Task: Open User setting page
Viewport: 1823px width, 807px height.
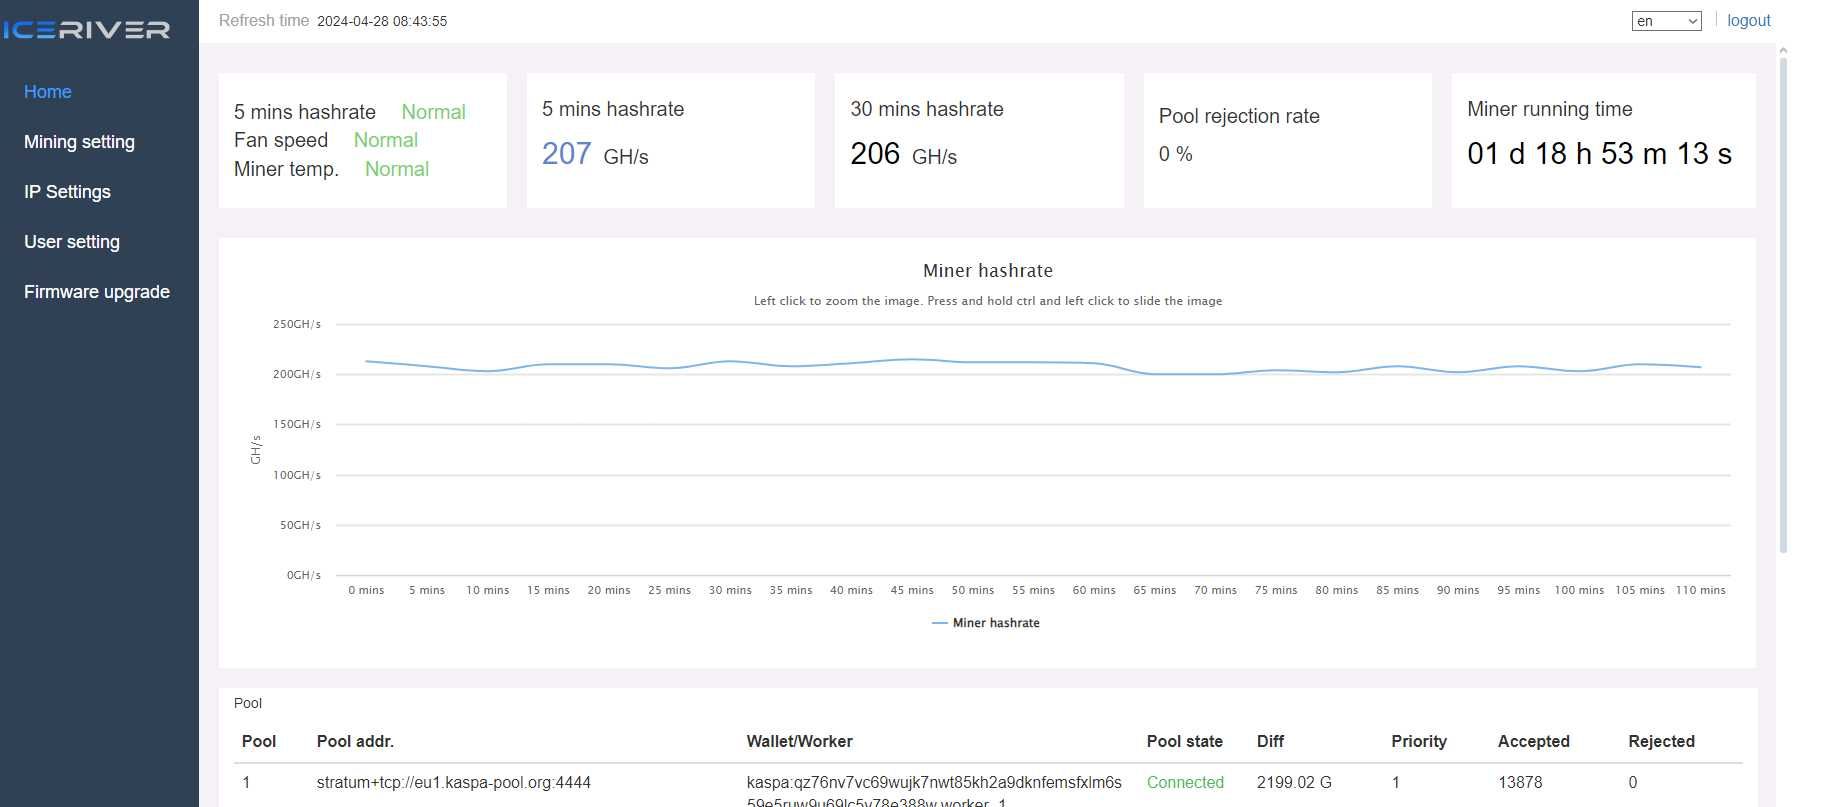Action: pos(72,242)
